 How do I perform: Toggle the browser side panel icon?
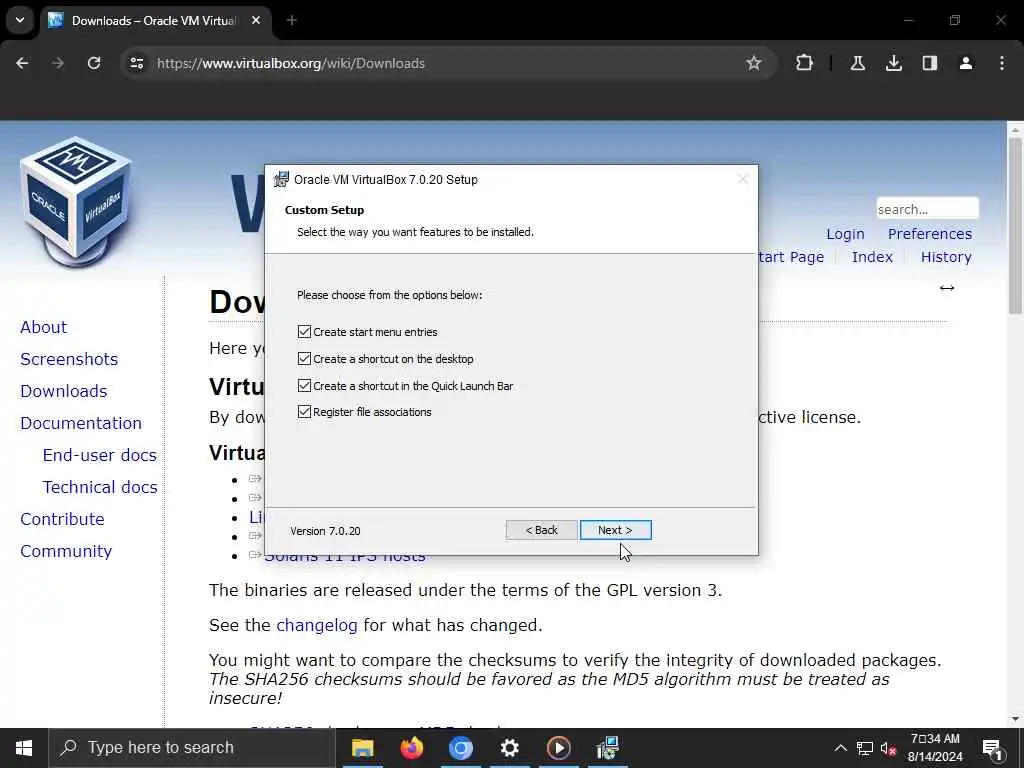929,63
